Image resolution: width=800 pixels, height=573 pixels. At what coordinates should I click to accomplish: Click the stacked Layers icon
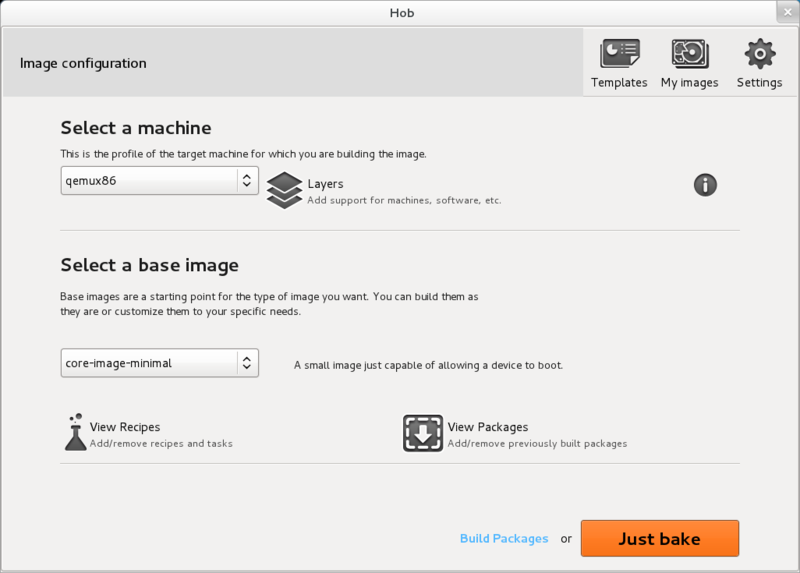tap(284, 190)
